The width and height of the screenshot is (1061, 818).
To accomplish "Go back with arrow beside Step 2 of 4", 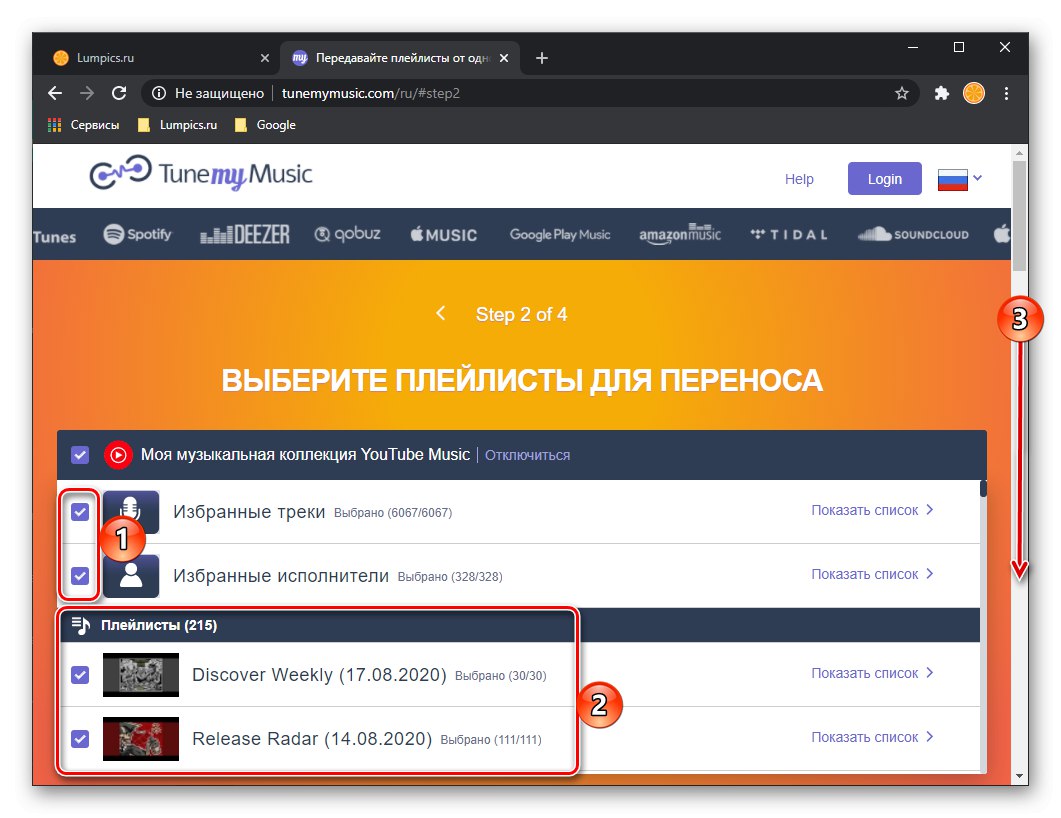I will (441, 313).
